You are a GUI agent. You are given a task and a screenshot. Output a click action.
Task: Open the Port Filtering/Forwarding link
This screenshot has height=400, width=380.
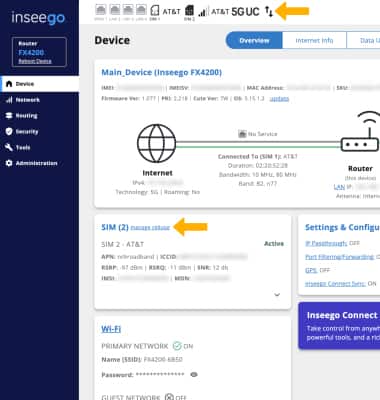(x=340, y=257)
